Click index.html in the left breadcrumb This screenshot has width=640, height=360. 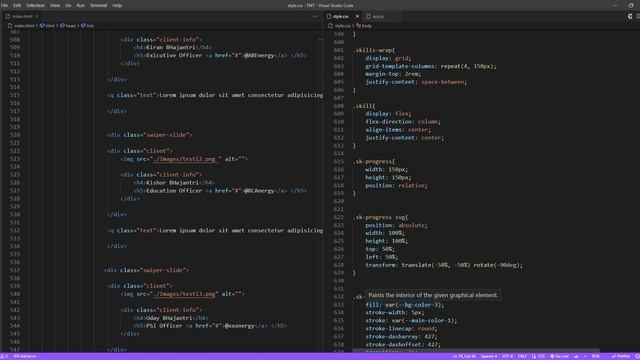(x=24, y=25)
